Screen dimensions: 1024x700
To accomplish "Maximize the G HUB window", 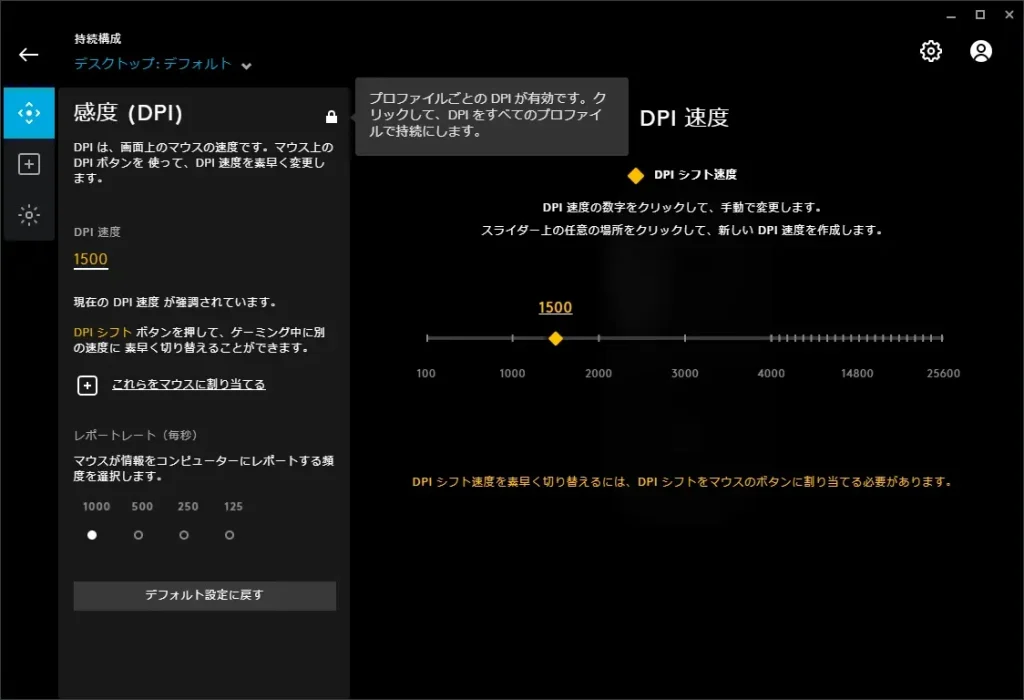I will pos(980,15).
